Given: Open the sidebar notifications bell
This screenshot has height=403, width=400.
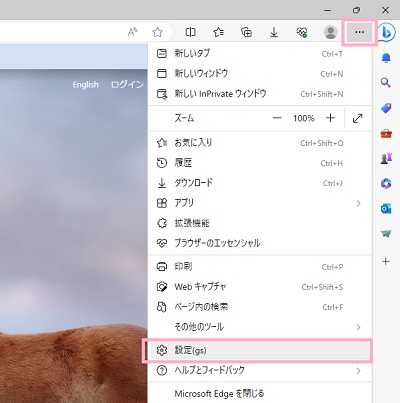Looking at the screenshot, I should pos(386,58).
